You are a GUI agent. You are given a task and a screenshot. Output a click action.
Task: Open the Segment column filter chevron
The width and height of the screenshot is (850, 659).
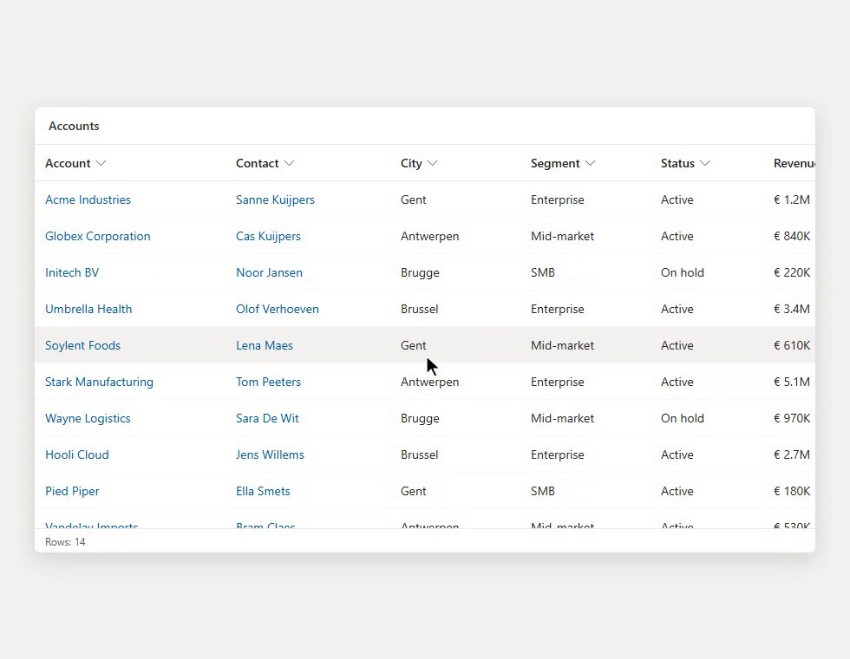tap(590, 163)
